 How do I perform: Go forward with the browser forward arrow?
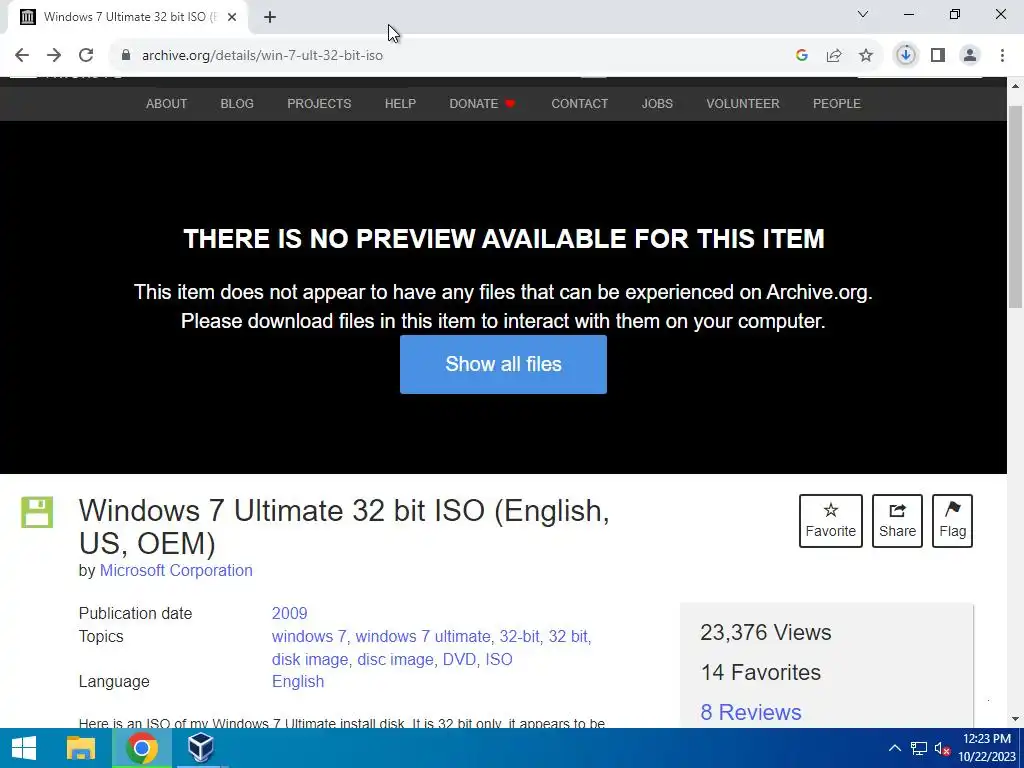[54, 56]
